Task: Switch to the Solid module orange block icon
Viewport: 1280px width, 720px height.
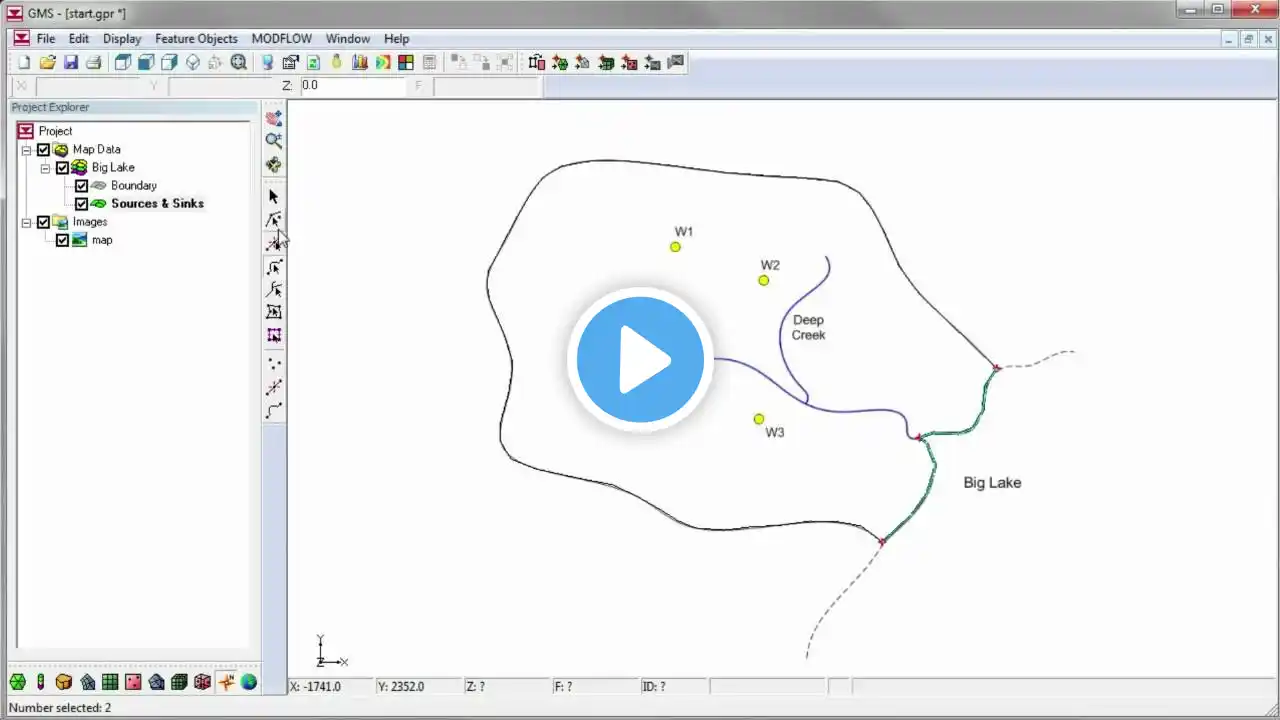Action: tap(64, 682)
